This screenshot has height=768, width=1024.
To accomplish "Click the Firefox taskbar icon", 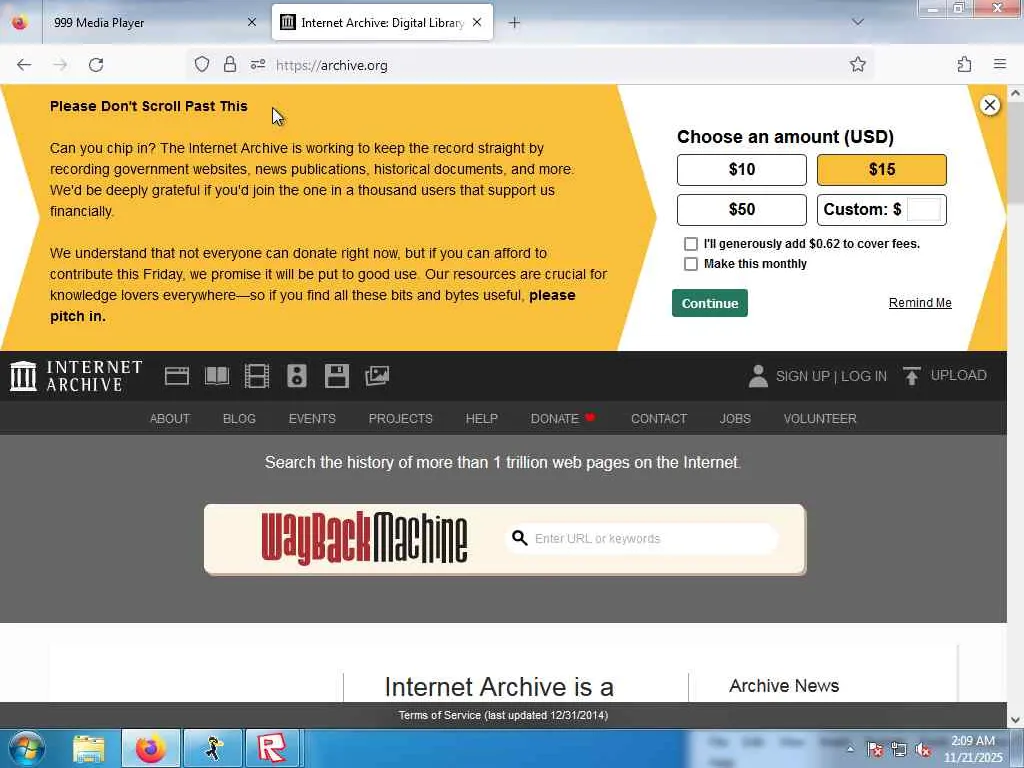I will (x=150, y=748).
